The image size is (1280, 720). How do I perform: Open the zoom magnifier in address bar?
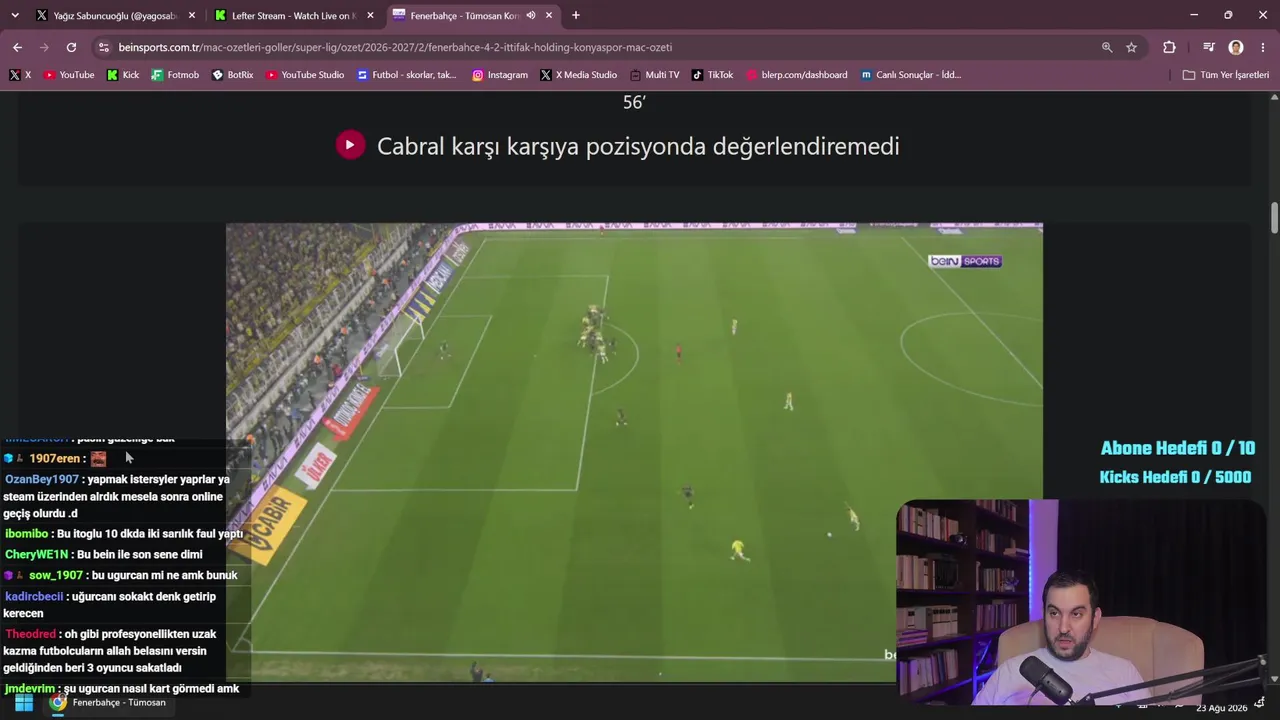[x=1107, y=47]
